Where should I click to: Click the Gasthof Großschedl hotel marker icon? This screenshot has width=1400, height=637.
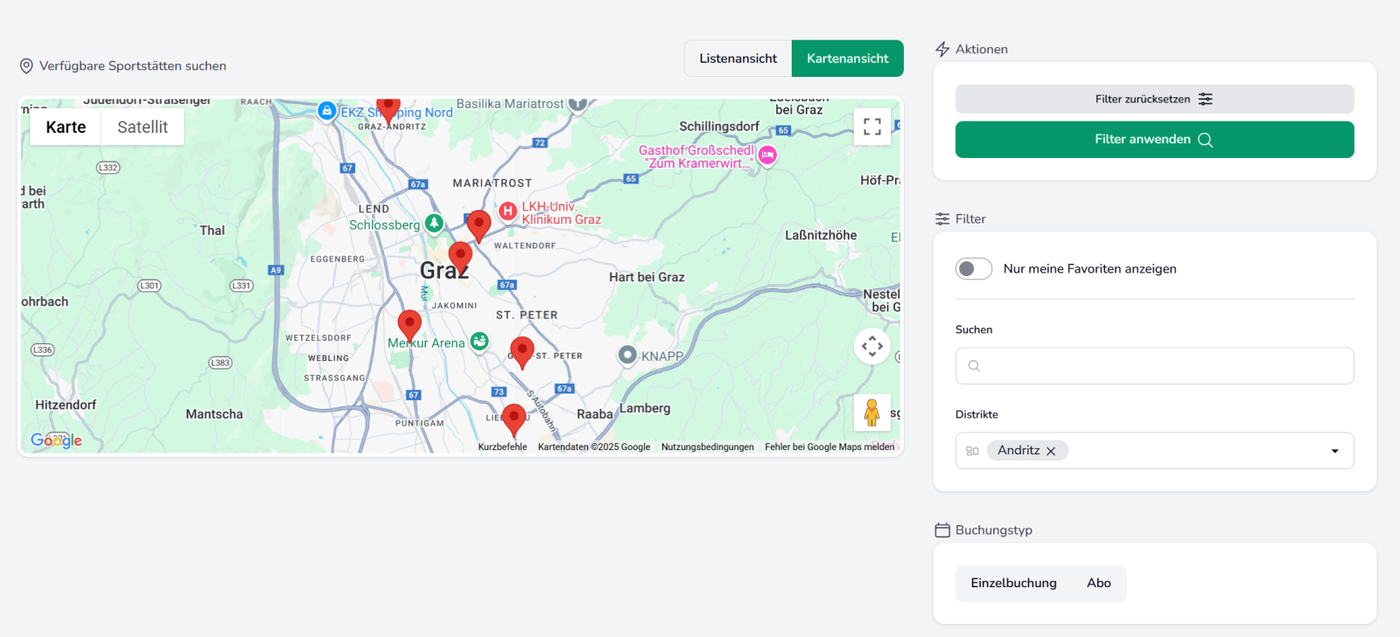767,155
